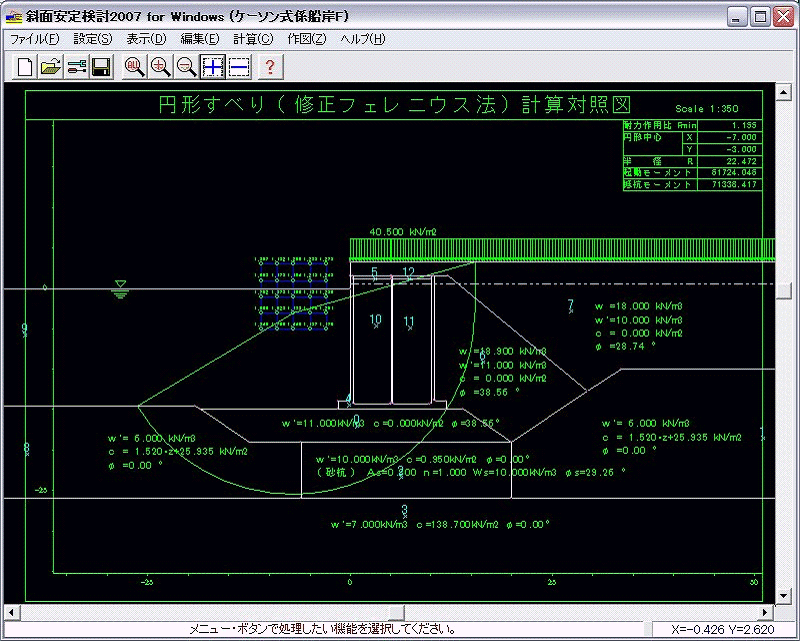Open the ファイル(F) menu
Viewport: 800px width, 641px height.
tap(35, 39)
